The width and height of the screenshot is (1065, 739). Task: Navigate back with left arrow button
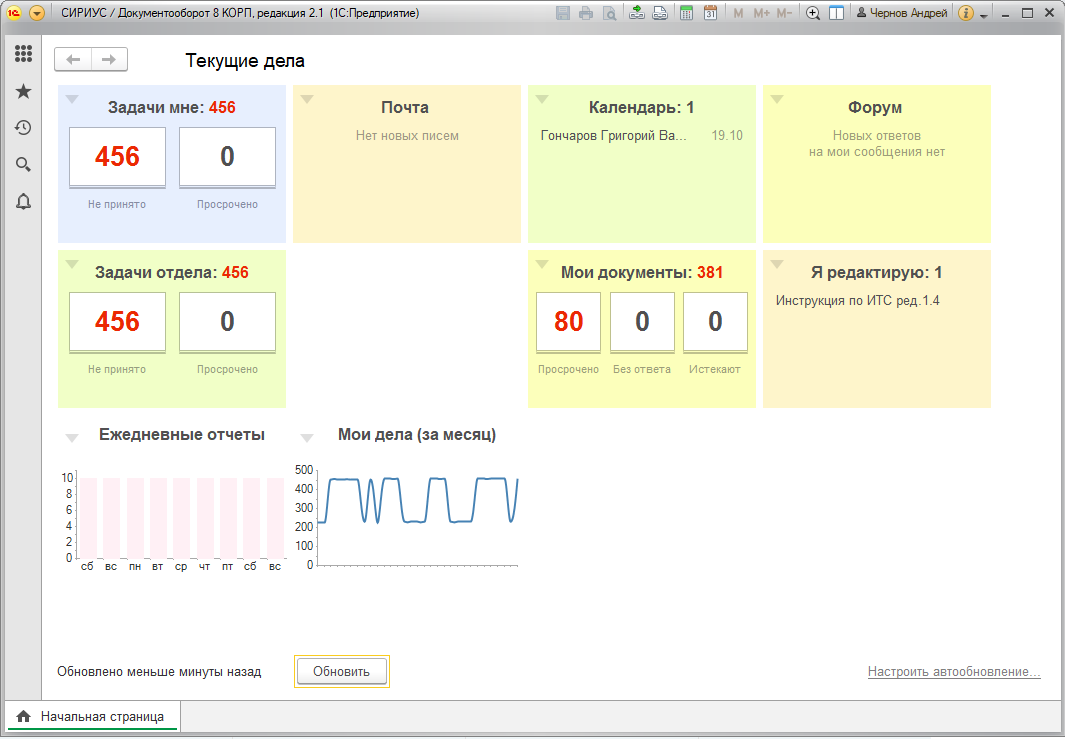(73, 60)
